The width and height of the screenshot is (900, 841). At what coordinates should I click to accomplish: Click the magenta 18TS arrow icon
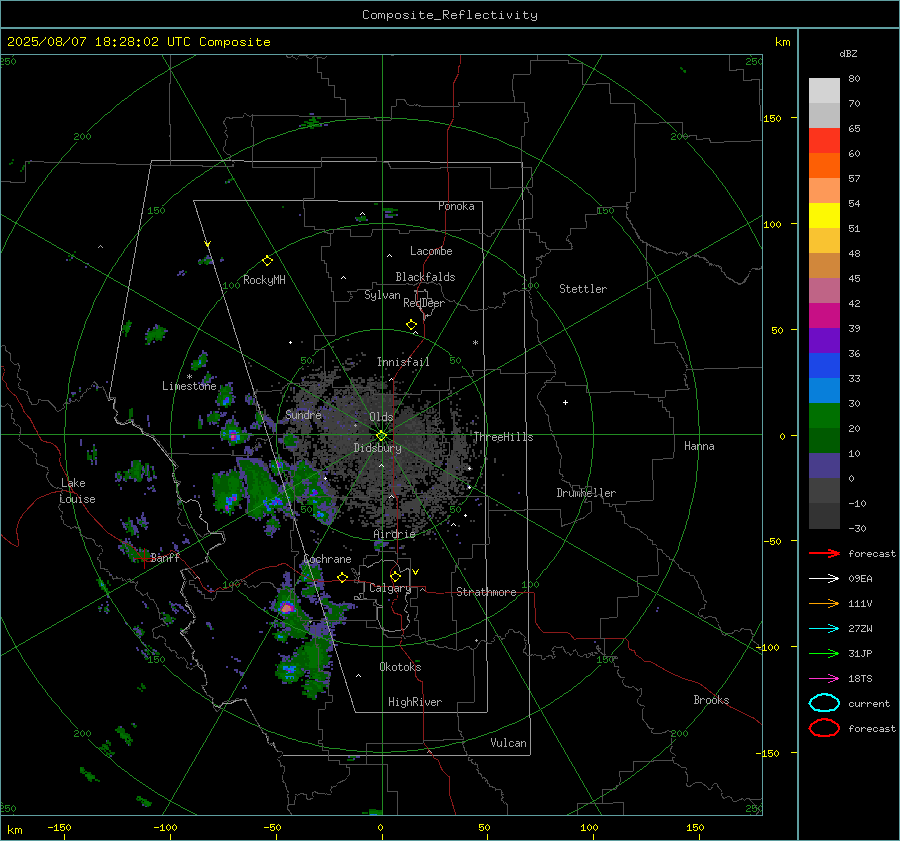tap(824, 679)
